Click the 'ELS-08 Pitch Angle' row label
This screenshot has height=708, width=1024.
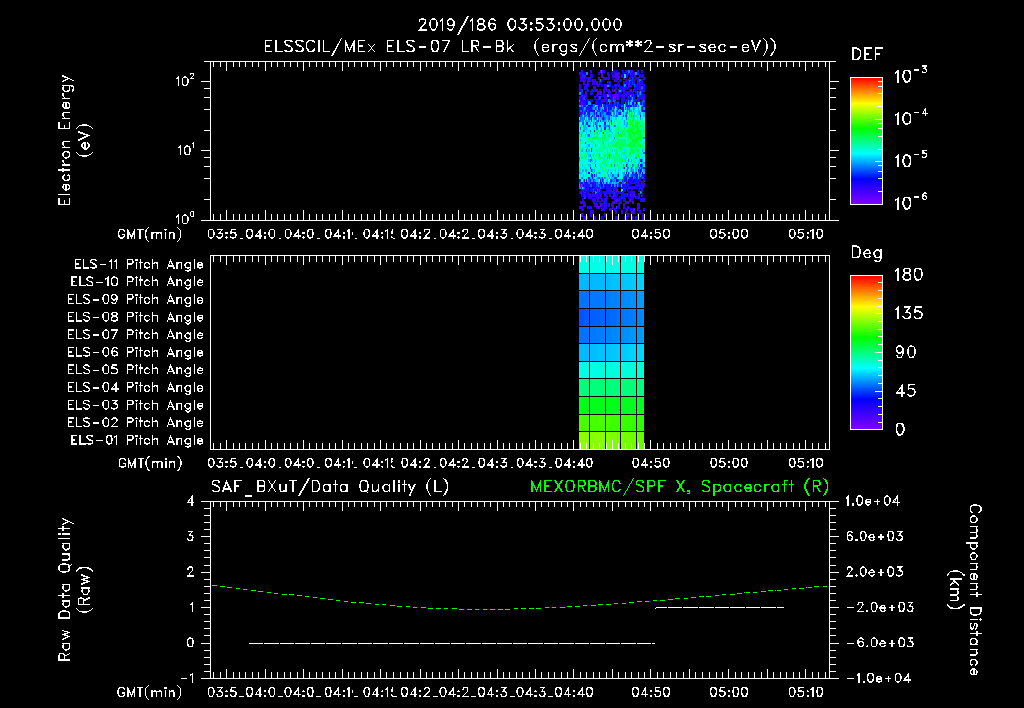135,317
